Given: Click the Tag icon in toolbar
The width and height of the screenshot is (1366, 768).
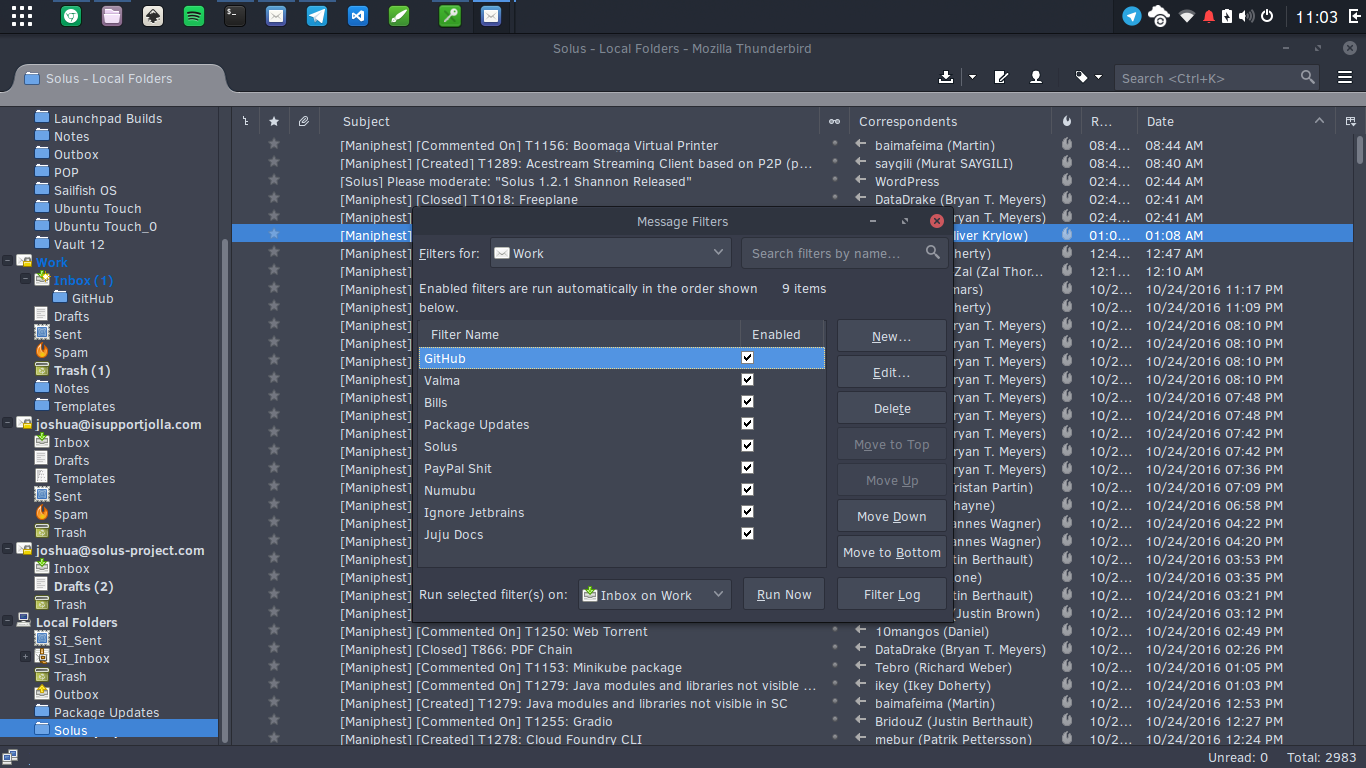Looking at the screenshot, I should (x=1081, y=77).
